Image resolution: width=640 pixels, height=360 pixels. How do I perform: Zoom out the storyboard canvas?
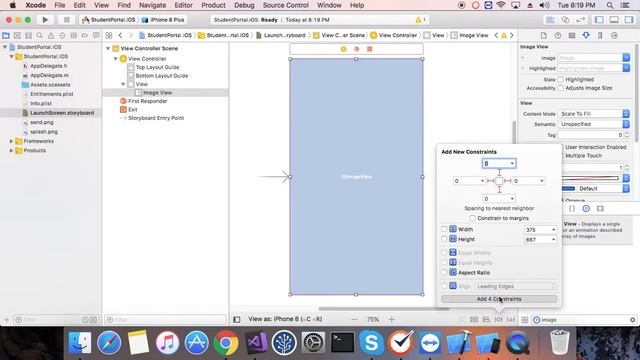click(354, 320)
